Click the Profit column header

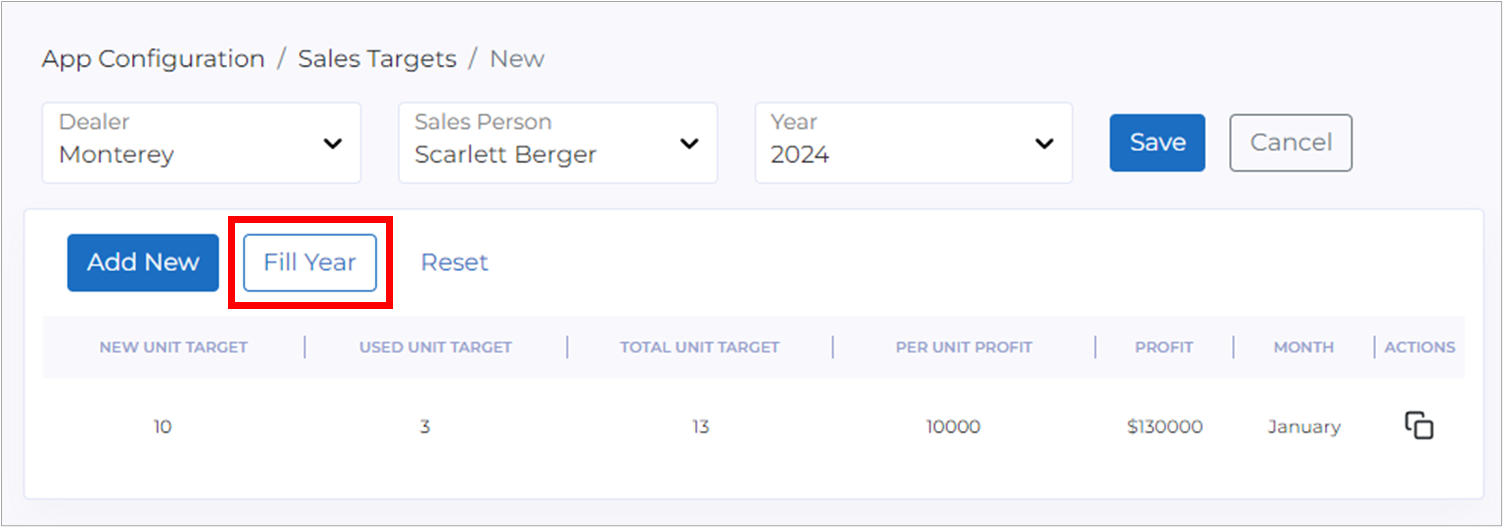(1164, 347)
